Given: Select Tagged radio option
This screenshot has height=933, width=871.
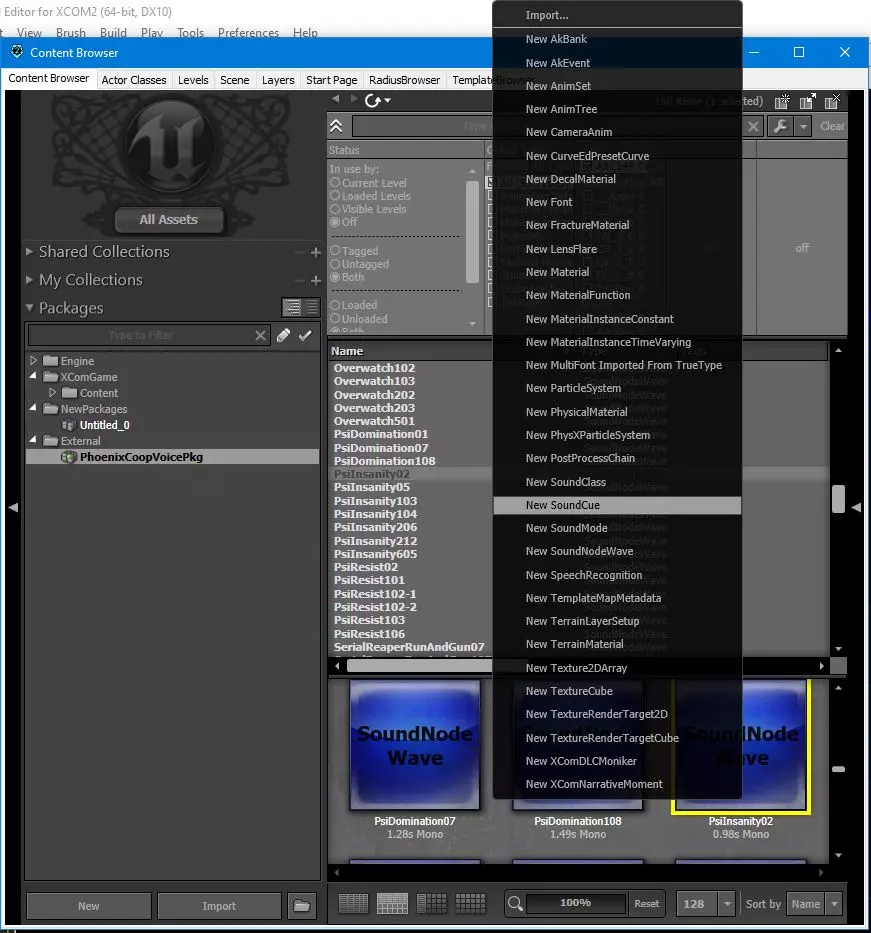Looking at the screenshot, I should tap(335, 251).
